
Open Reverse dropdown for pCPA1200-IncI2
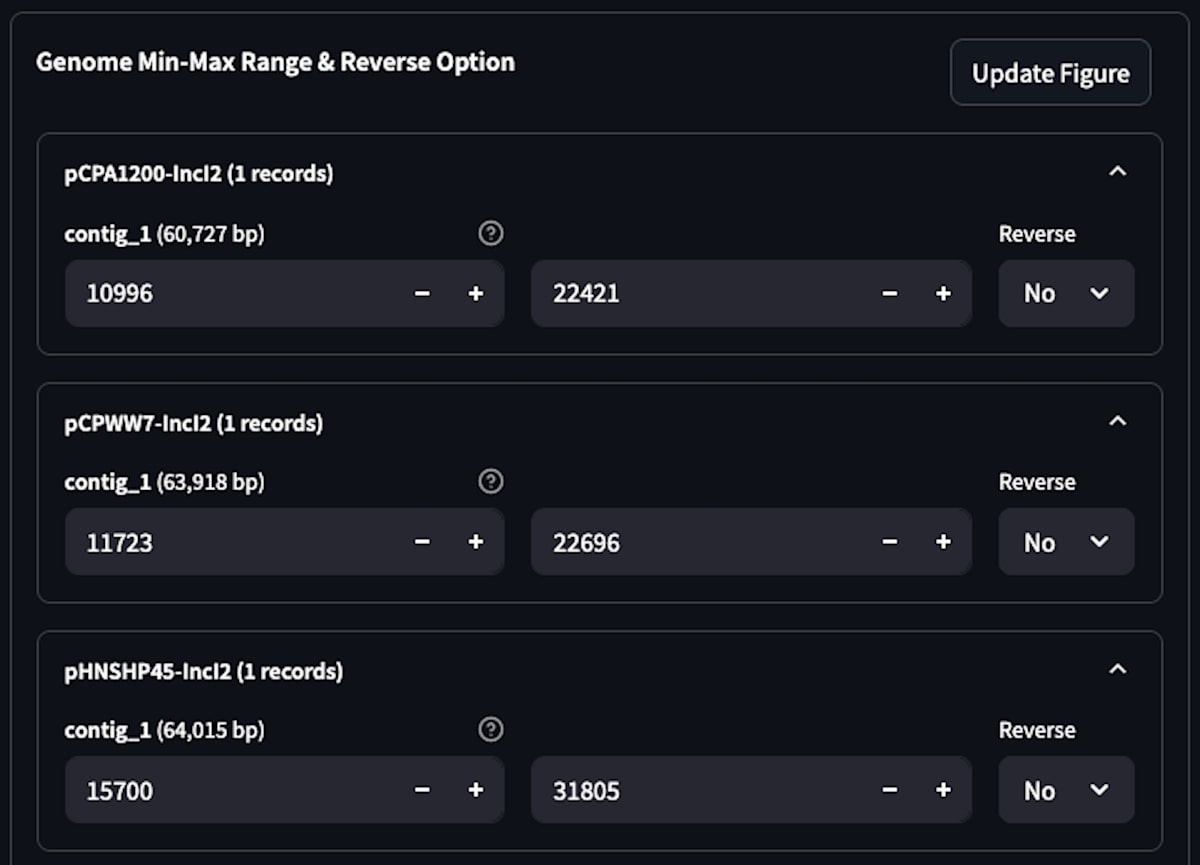click(1066, 293)
